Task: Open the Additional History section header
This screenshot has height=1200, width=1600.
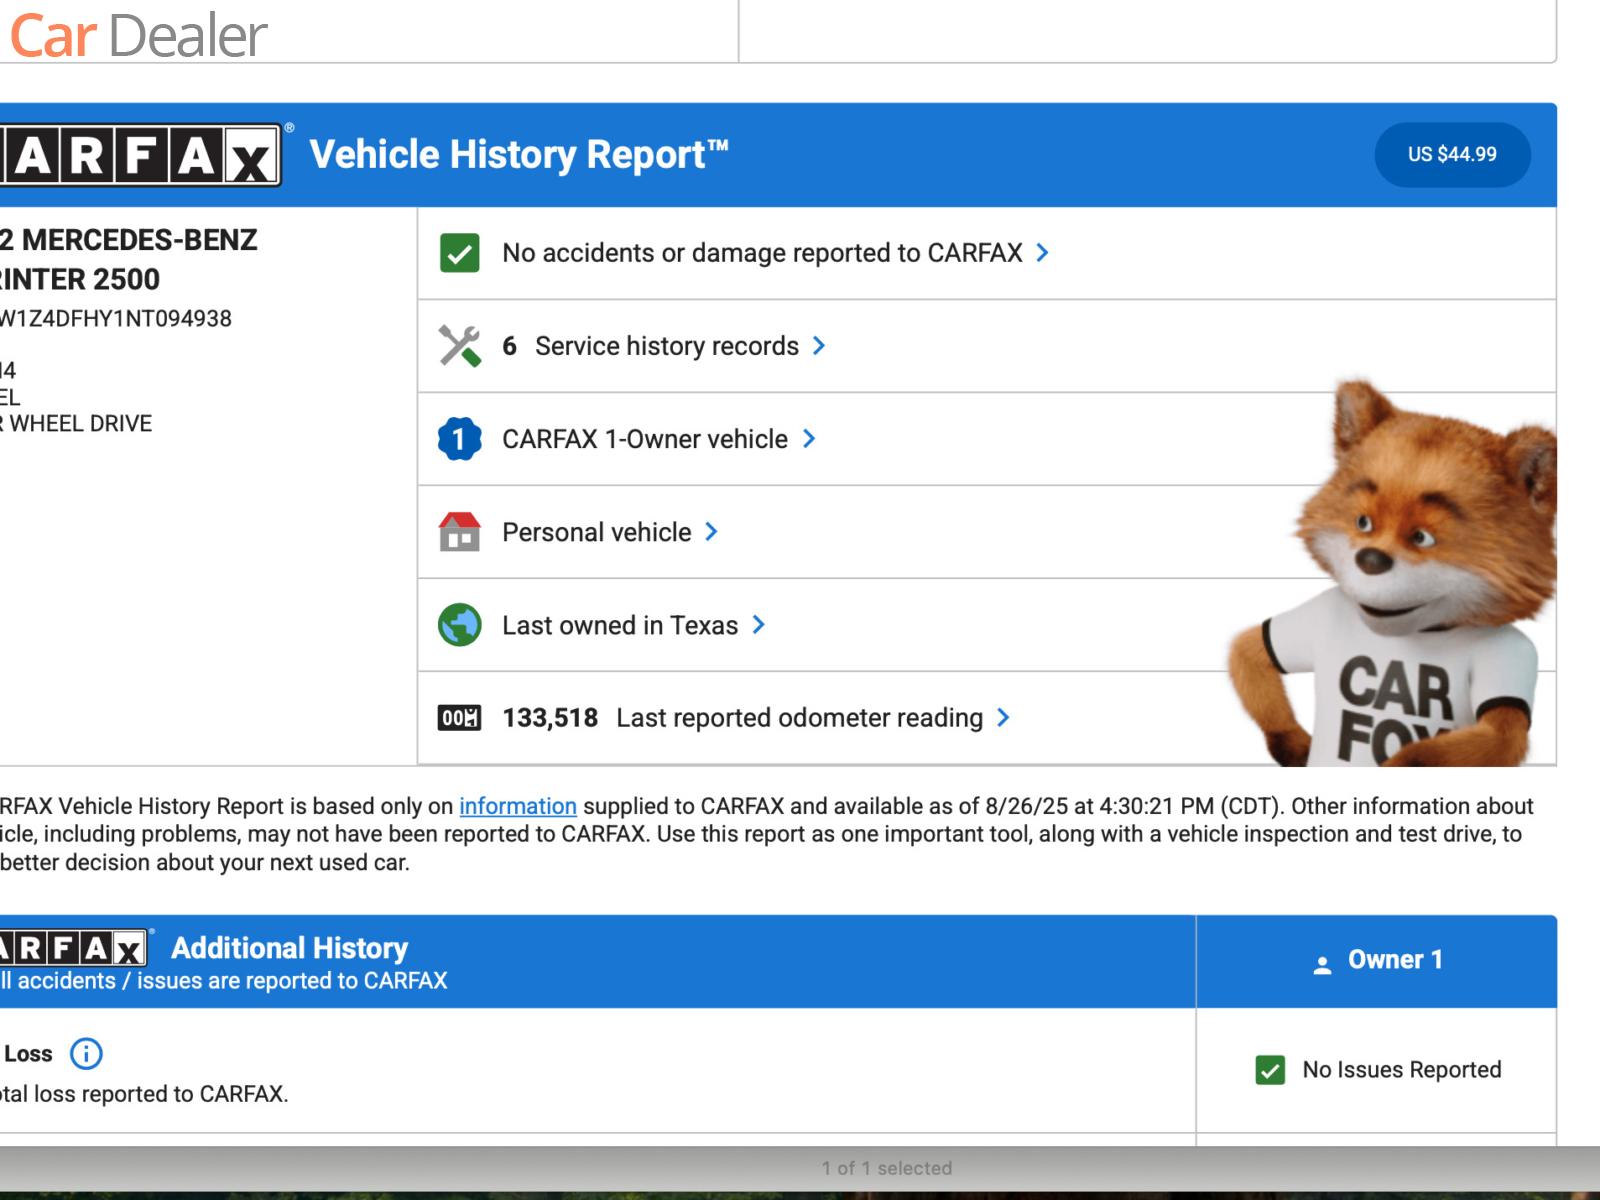Action: 289,948
